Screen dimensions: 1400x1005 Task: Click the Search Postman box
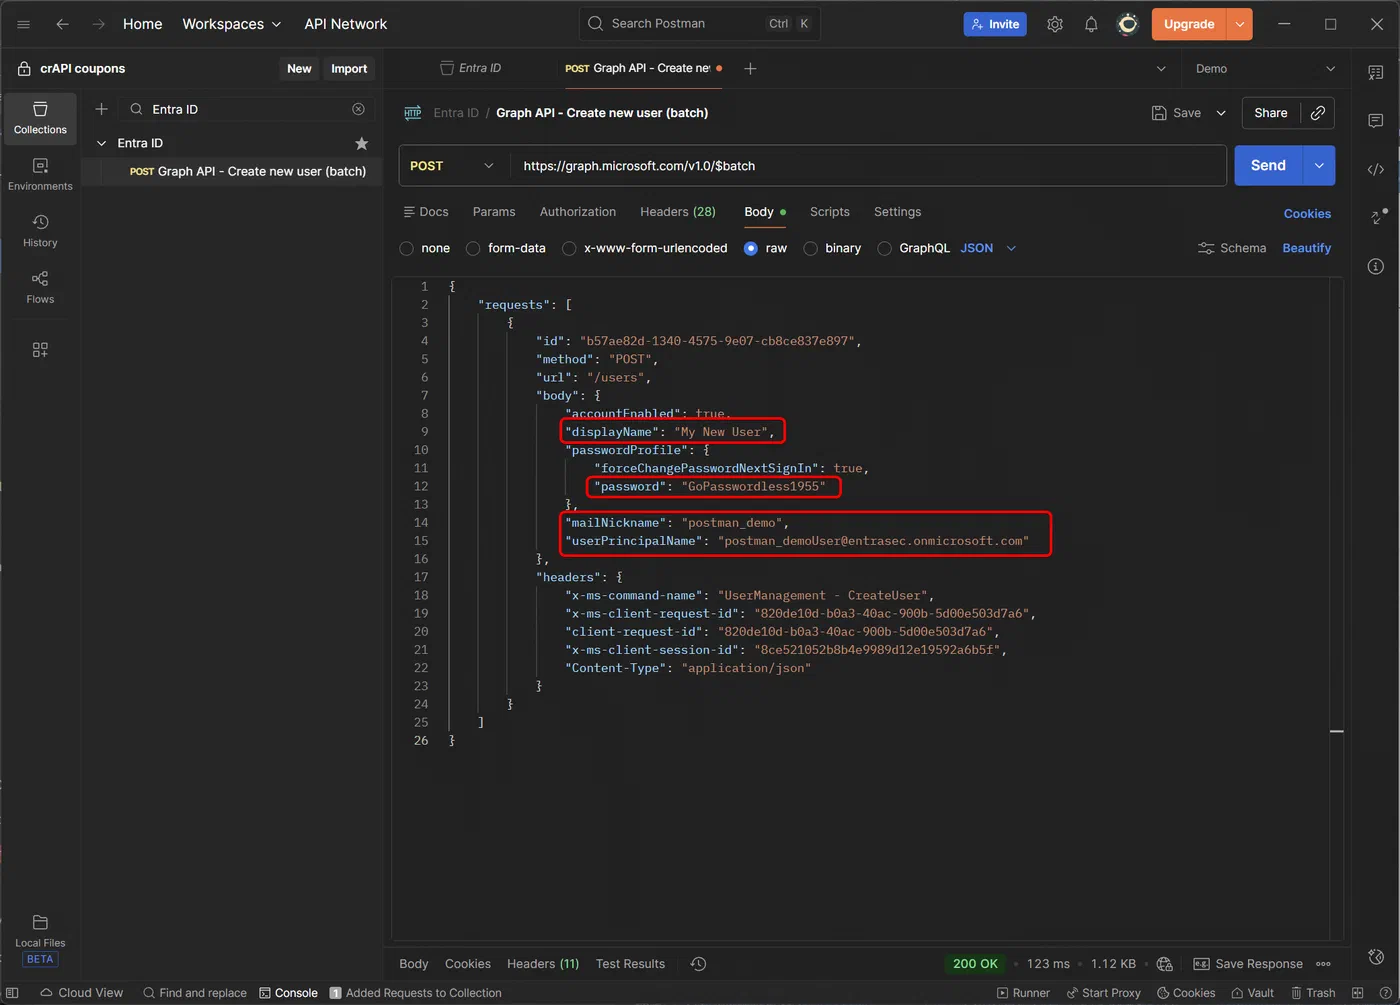tap(699, 24)
